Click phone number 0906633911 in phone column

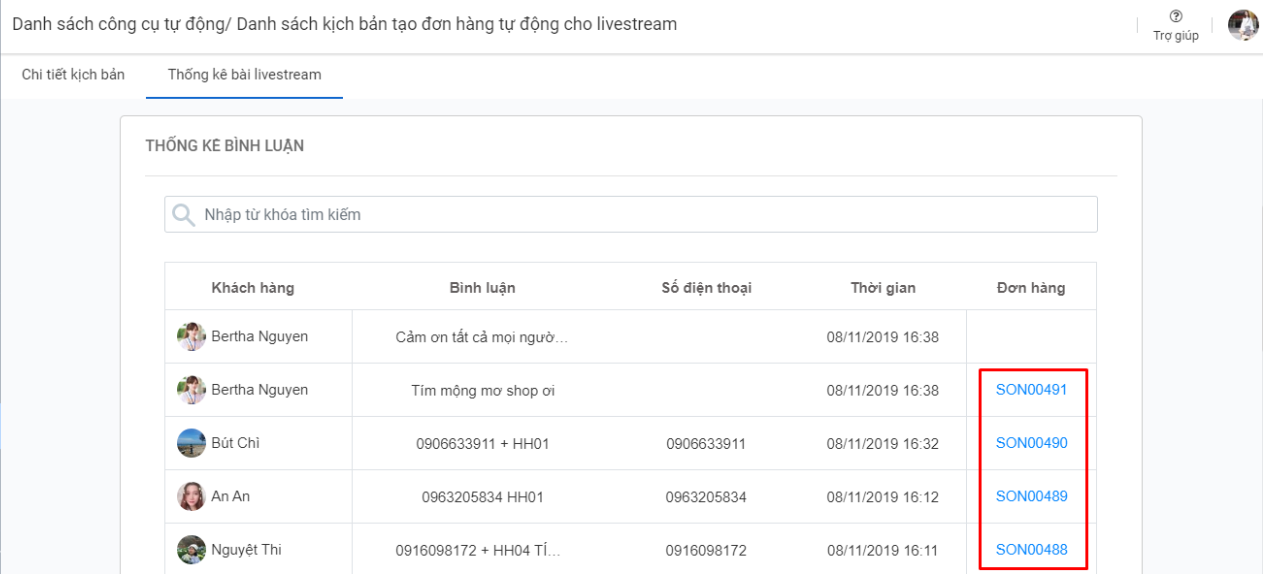click(x=706, y=444)
